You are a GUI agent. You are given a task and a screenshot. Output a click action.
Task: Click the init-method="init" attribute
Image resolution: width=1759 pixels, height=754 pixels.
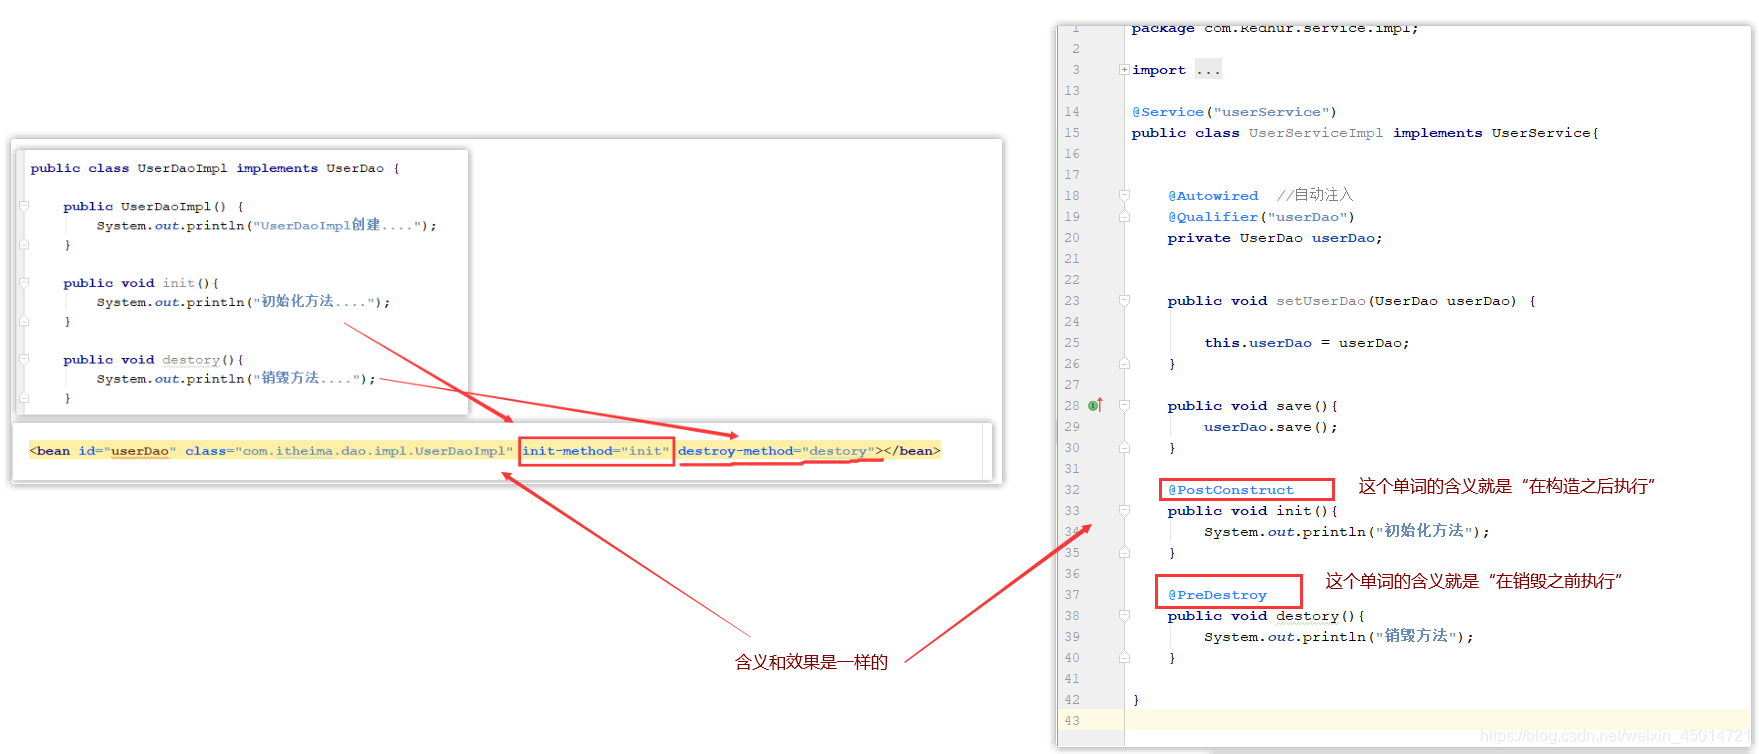[596, 451]
